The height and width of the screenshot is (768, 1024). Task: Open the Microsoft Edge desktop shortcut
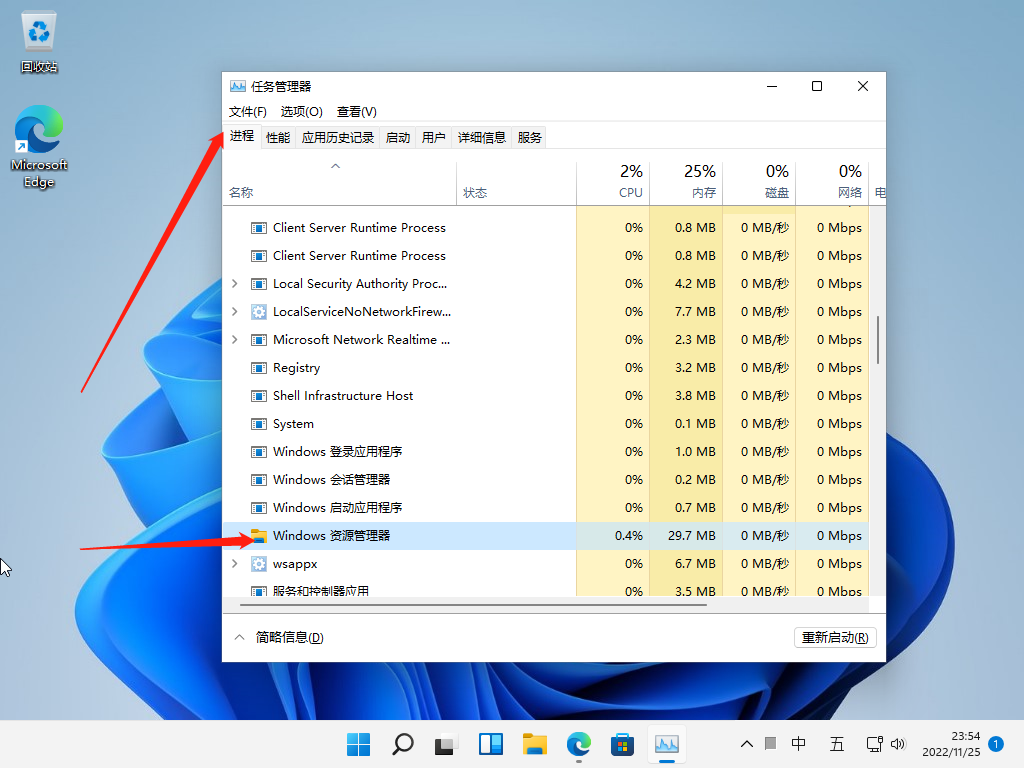39,147
